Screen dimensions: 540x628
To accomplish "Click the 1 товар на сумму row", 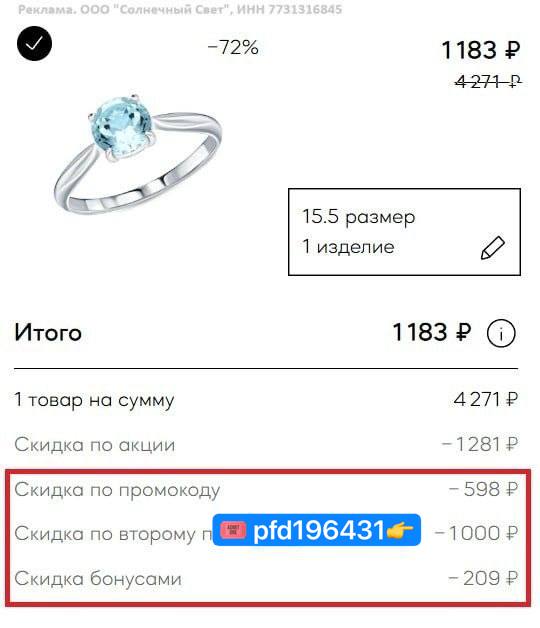I will click(x=266, y=399).
